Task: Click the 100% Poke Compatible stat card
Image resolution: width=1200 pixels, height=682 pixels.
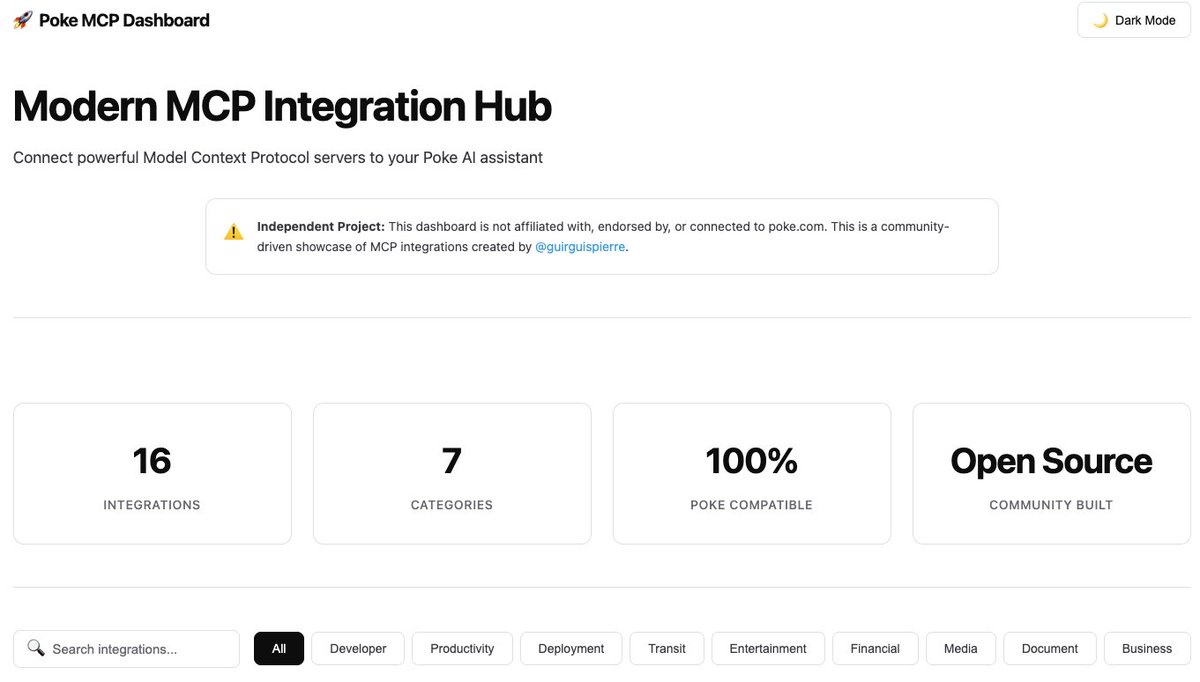Action: coord(752,474)
